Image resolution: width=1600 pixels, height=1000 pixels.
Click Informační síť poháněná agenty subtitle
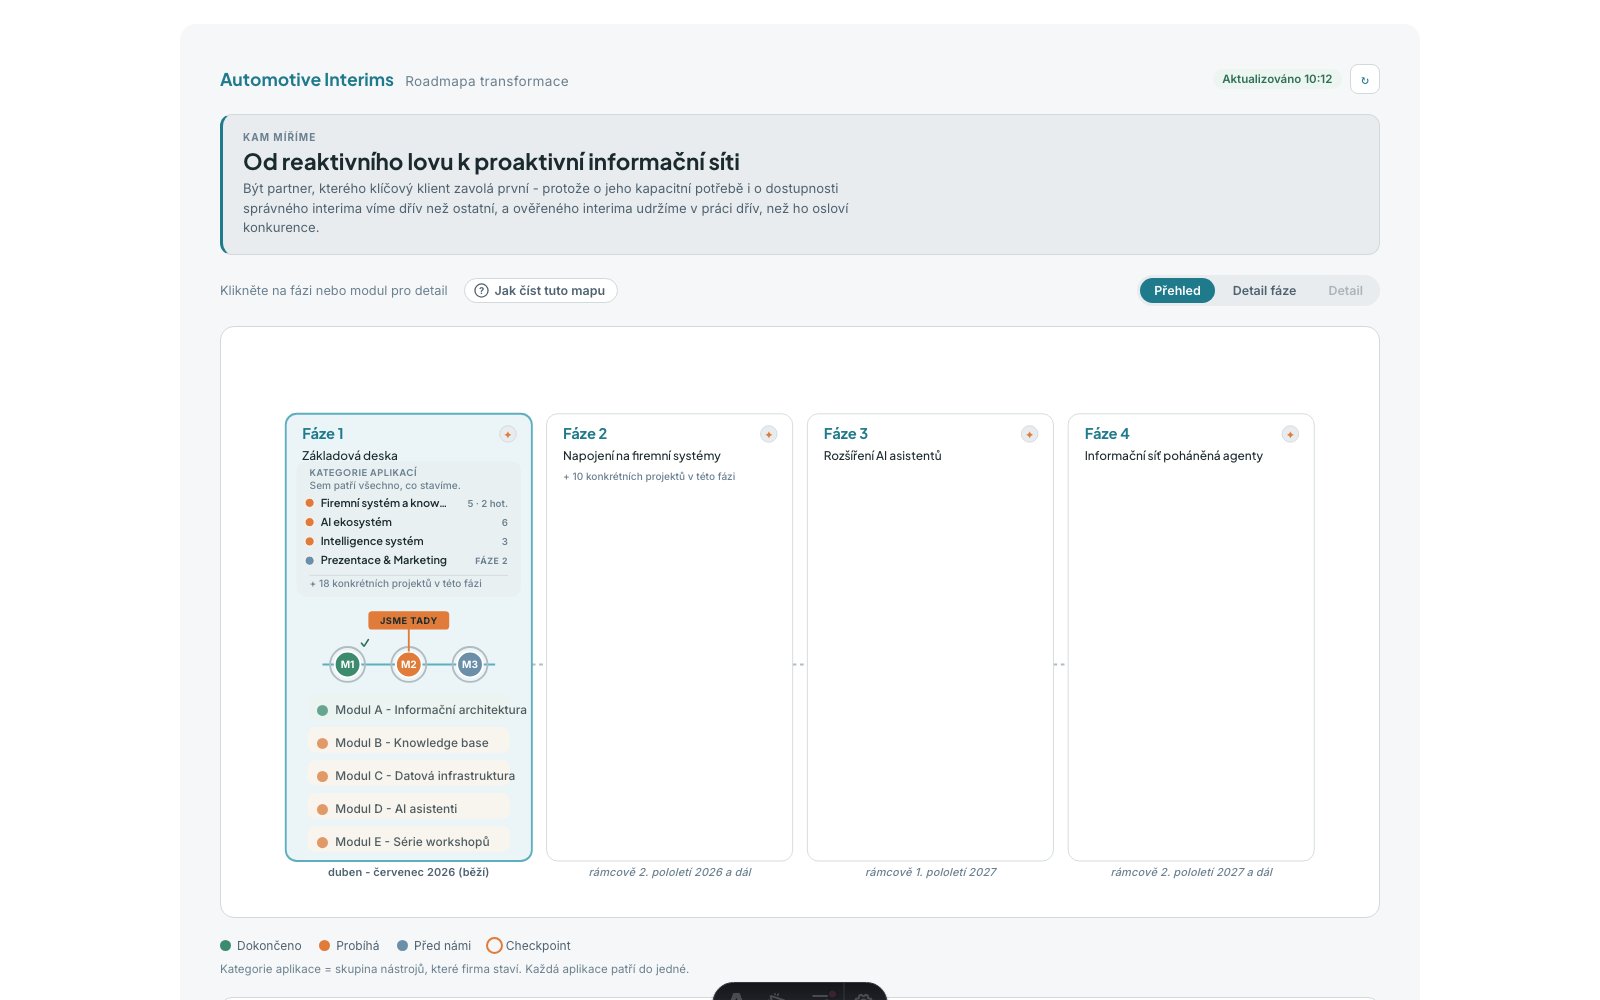click(x=1174, y=456)
